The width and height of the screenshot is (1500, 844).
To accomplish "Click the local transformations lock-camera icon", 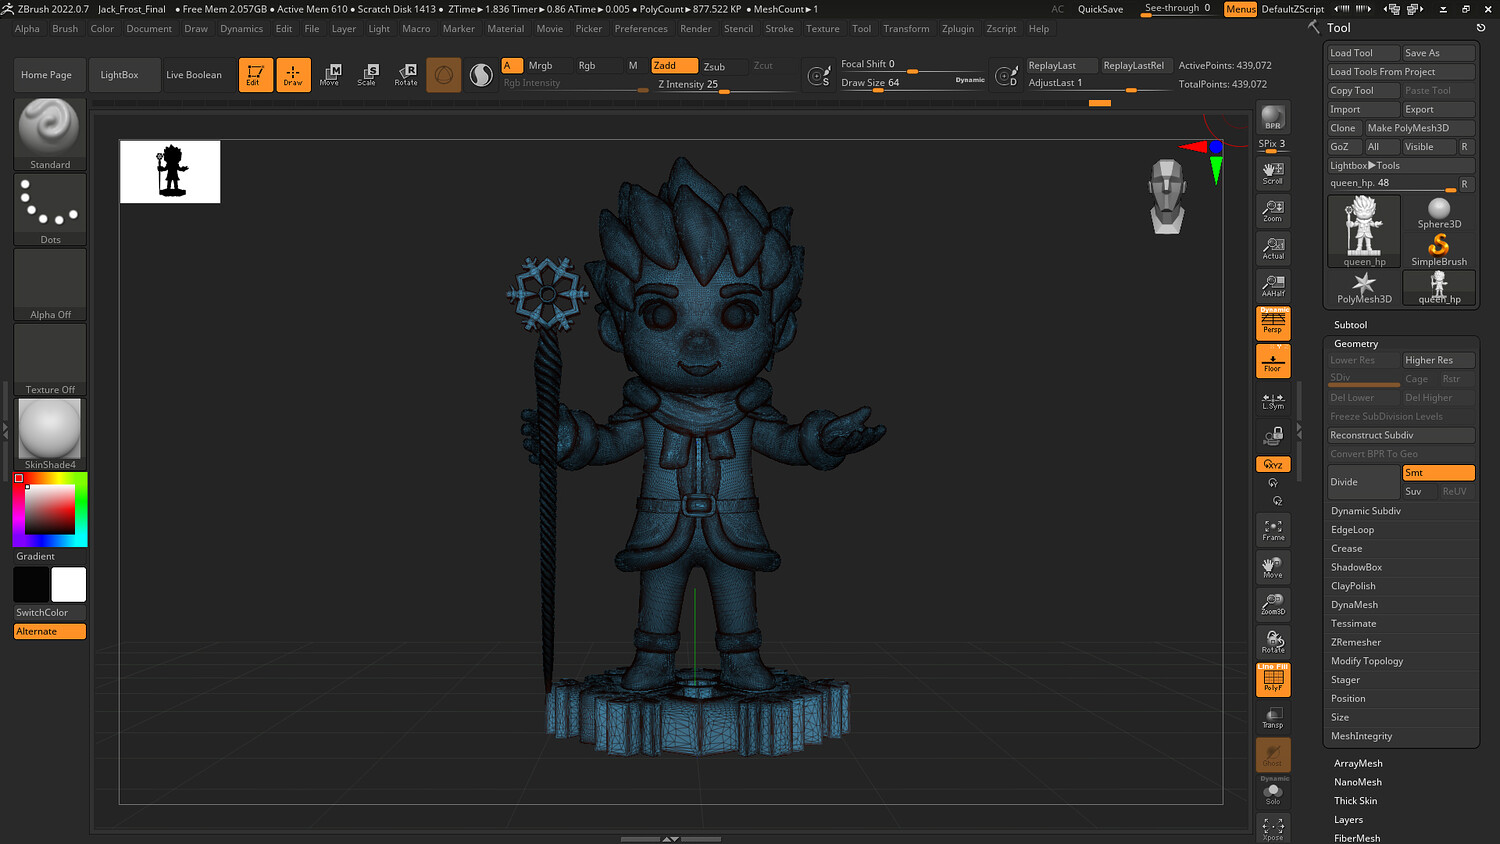I will 1273,437.
